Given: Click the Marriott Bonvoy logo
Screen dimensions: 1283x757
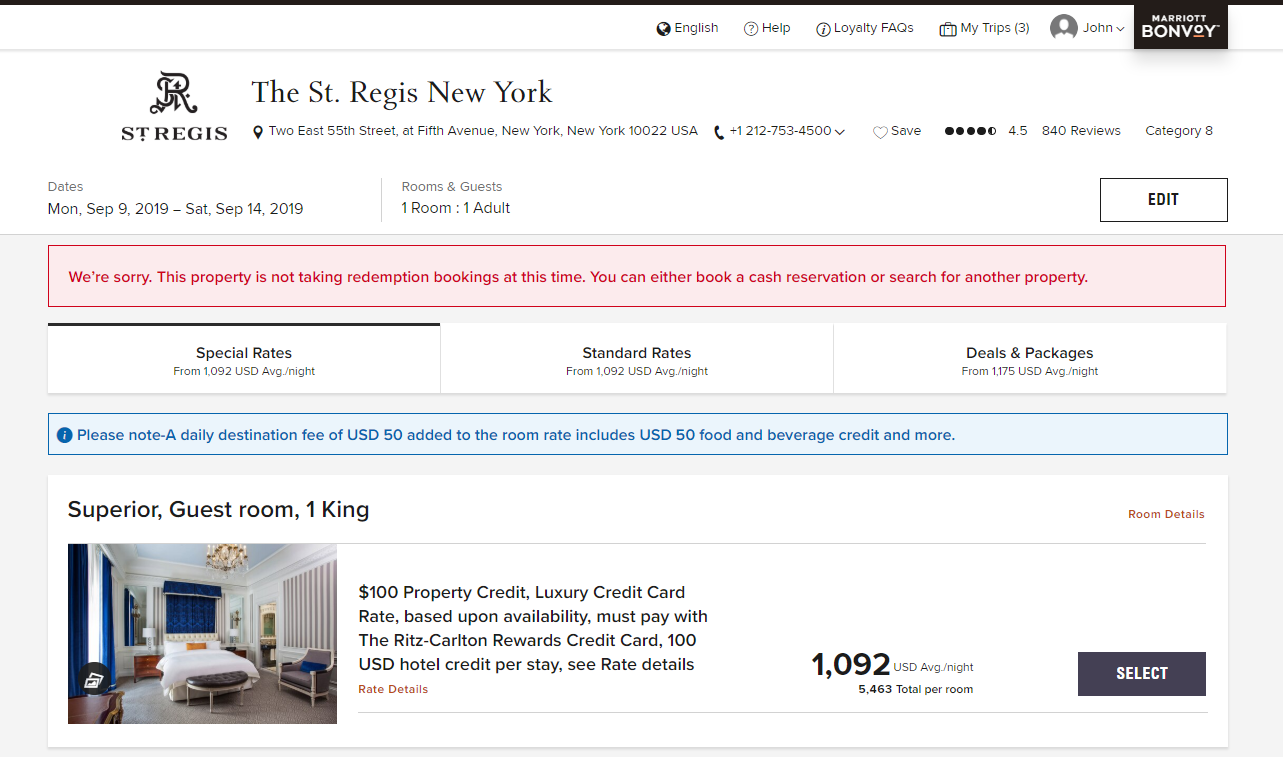Looking at the screenshot, I should point(1180,26).
